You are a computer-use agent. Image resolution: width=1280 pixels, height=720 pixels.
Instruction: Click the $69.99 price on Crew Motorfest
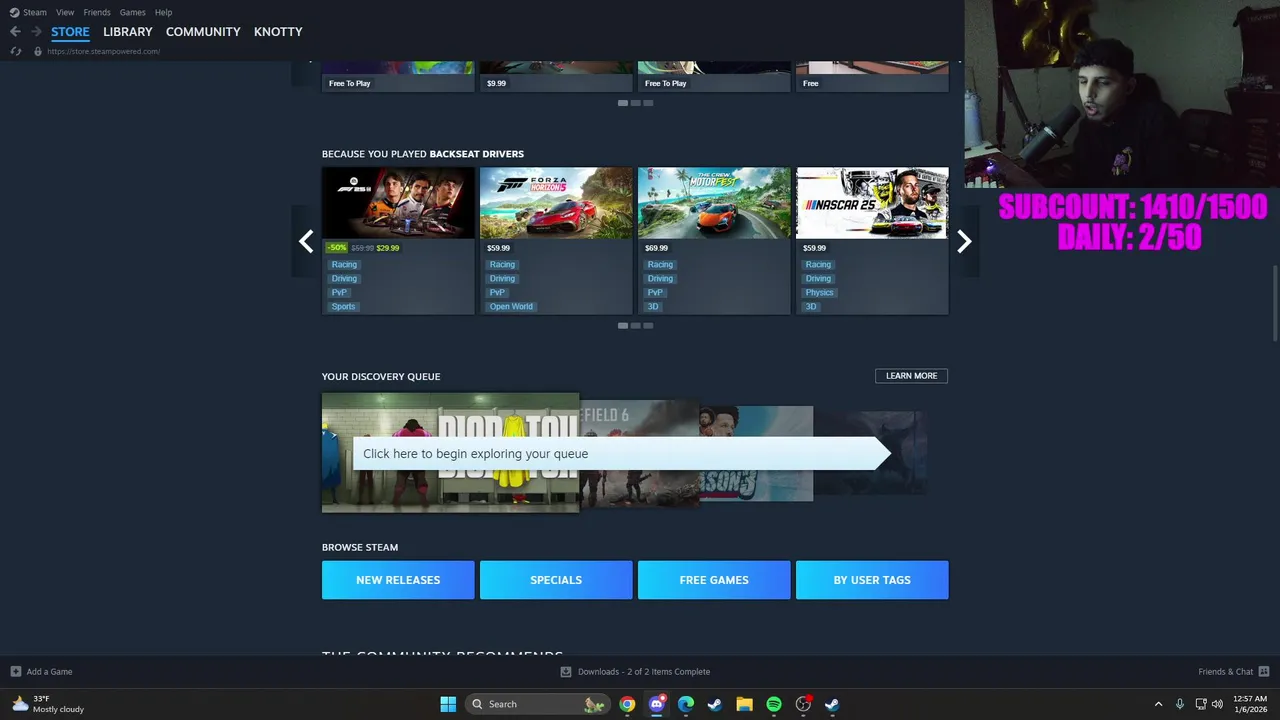(656, 248)
